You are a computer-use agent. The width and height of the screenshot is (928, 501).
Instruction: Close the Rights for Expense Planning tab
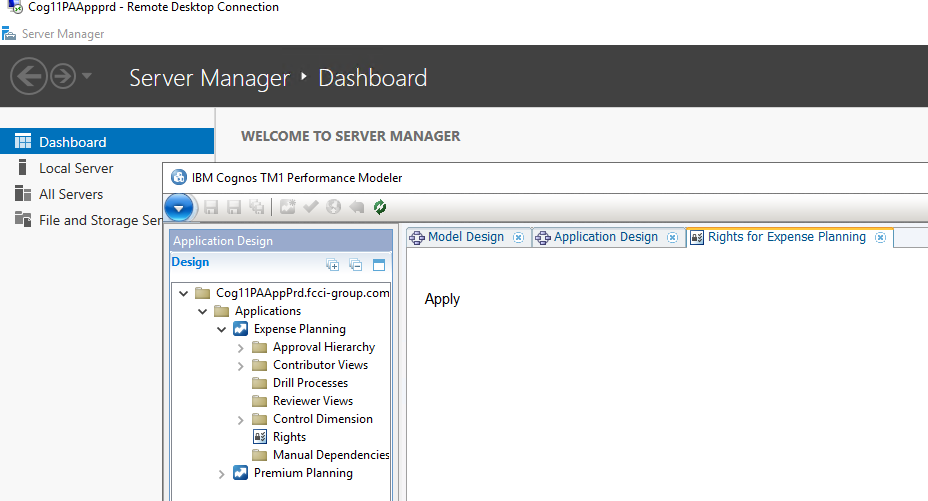point(881,238)
